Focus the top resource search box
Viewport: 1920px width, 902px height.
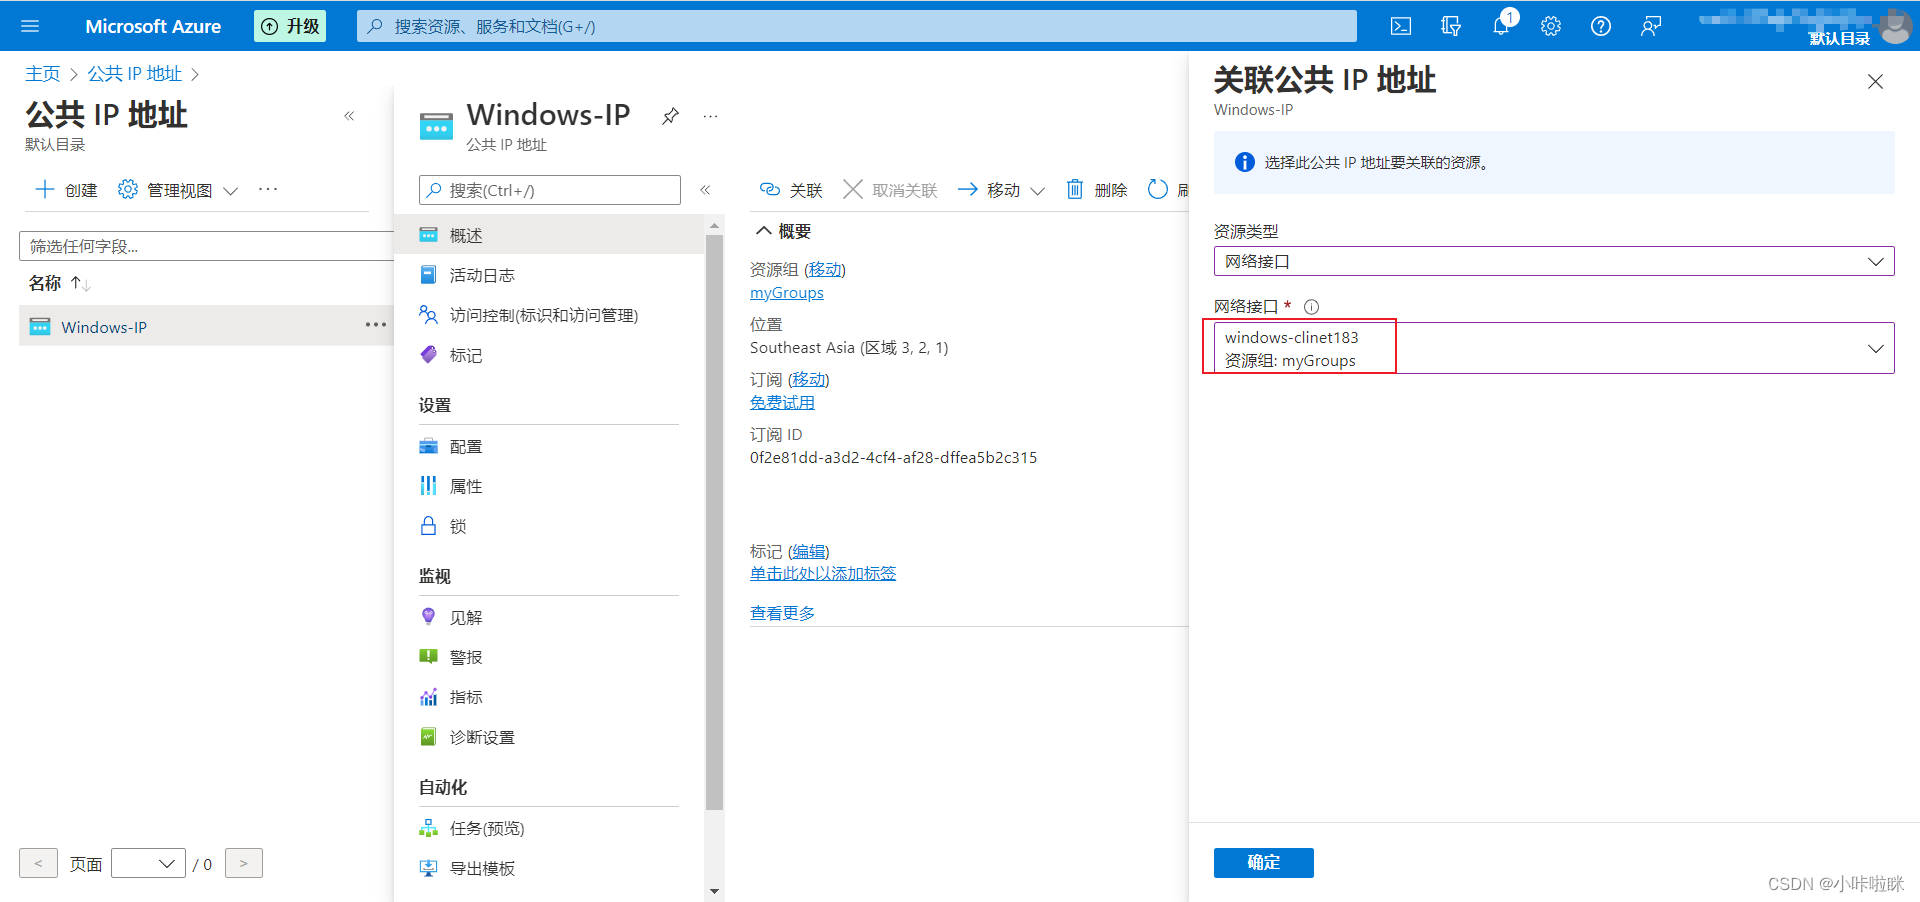[856, 26]
